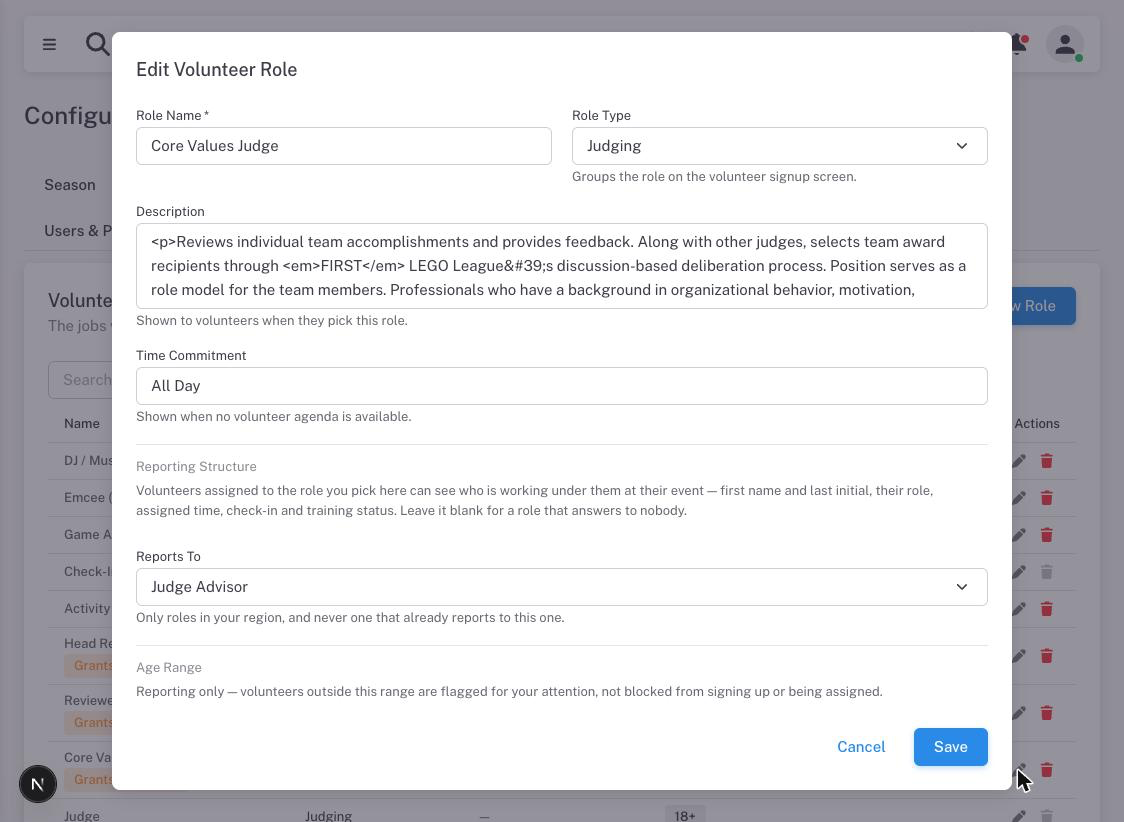This screenshot has width=1124, height=822.
Task: Click the background Search roles field
Action: coord(80,380)
